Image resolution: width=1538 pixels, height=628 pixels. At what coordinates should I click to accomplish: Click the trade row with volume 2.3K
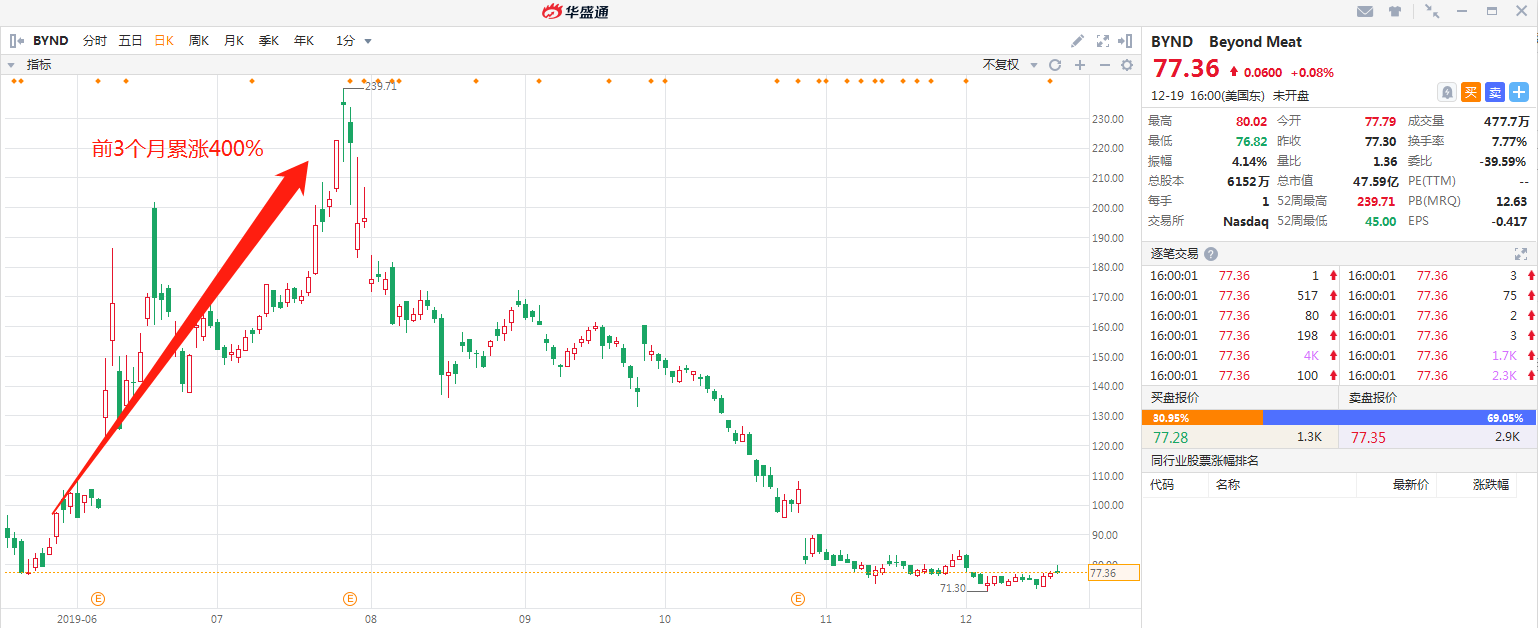(x=1438, y=376)
